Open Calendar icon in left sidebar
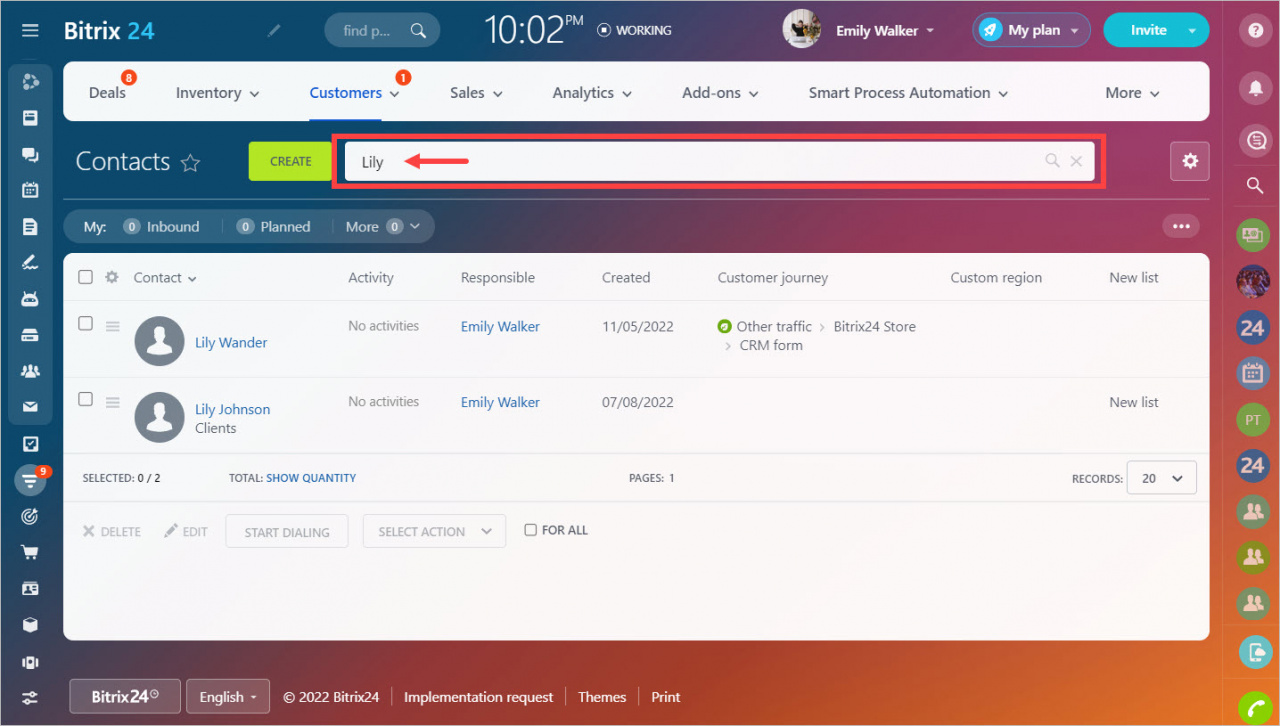Viewport: 1280px width, 726px height. pos(30,190)
